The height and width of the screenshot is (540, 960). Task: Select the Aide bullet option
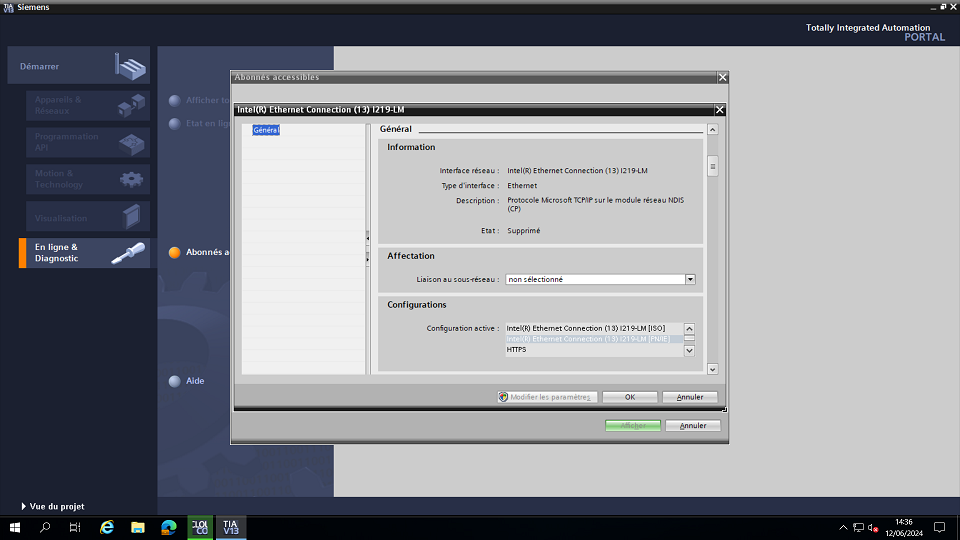tap(174, 381)
